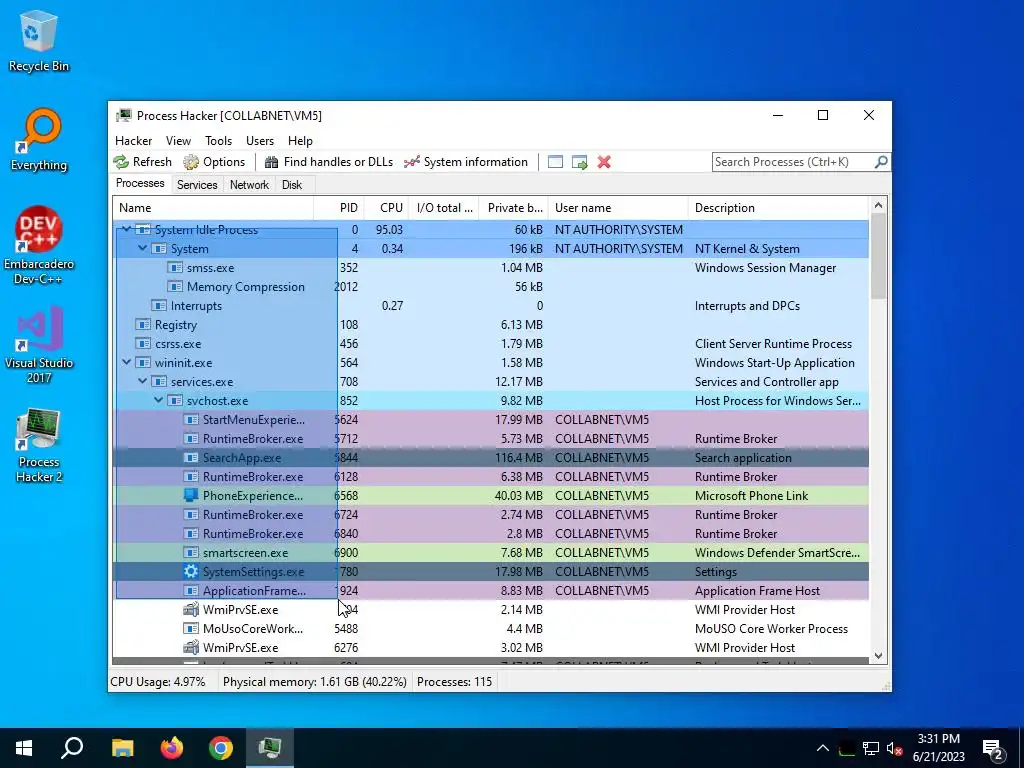Open Process Hacker 2 desktop shortcut

tap(39, 445)
